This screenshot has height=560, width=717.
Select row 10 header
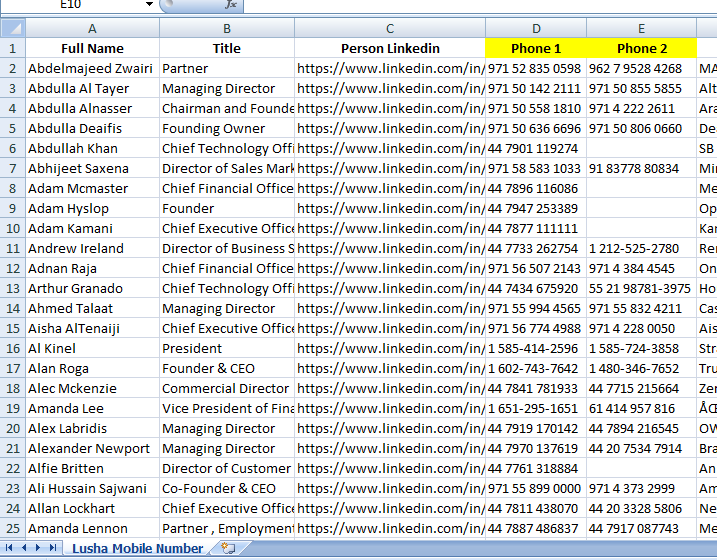pos(12,228)
